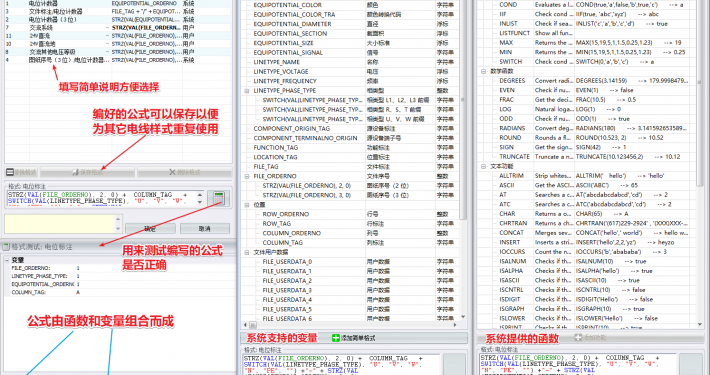Collapse the 数学函数 function group
This screenshot has height=375, width=710.
pos(484,71)
